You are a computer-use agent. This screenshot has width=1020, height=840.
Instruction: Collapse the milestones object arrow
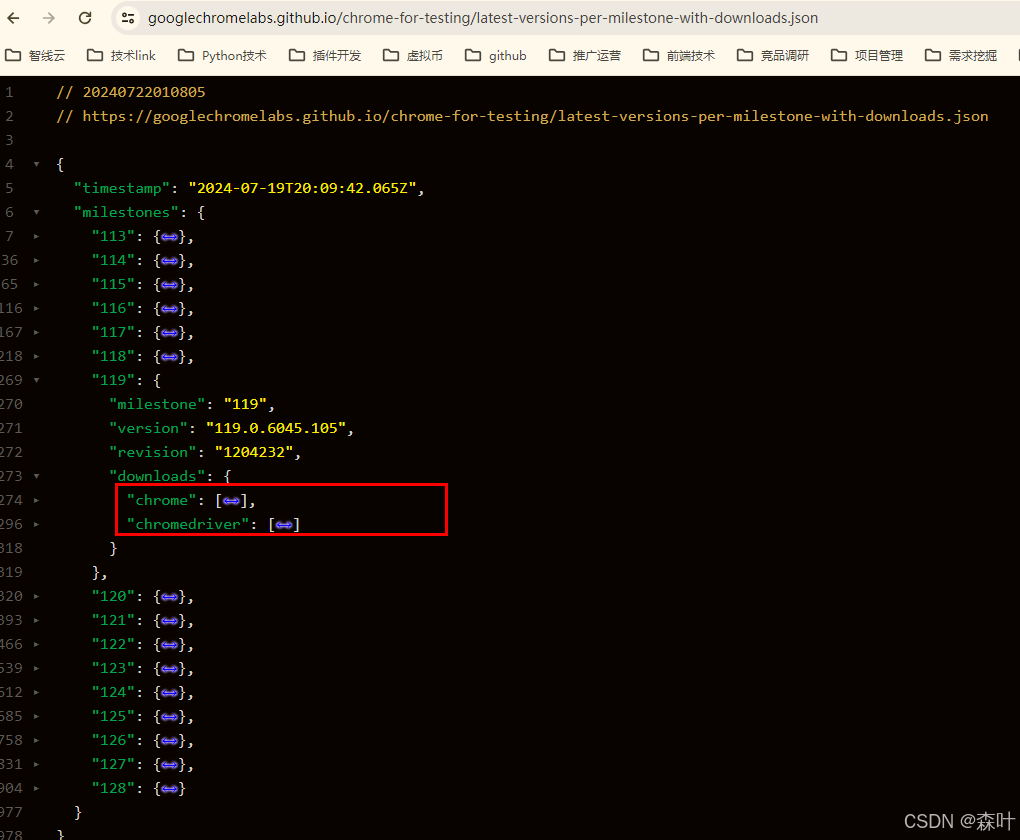36,212
